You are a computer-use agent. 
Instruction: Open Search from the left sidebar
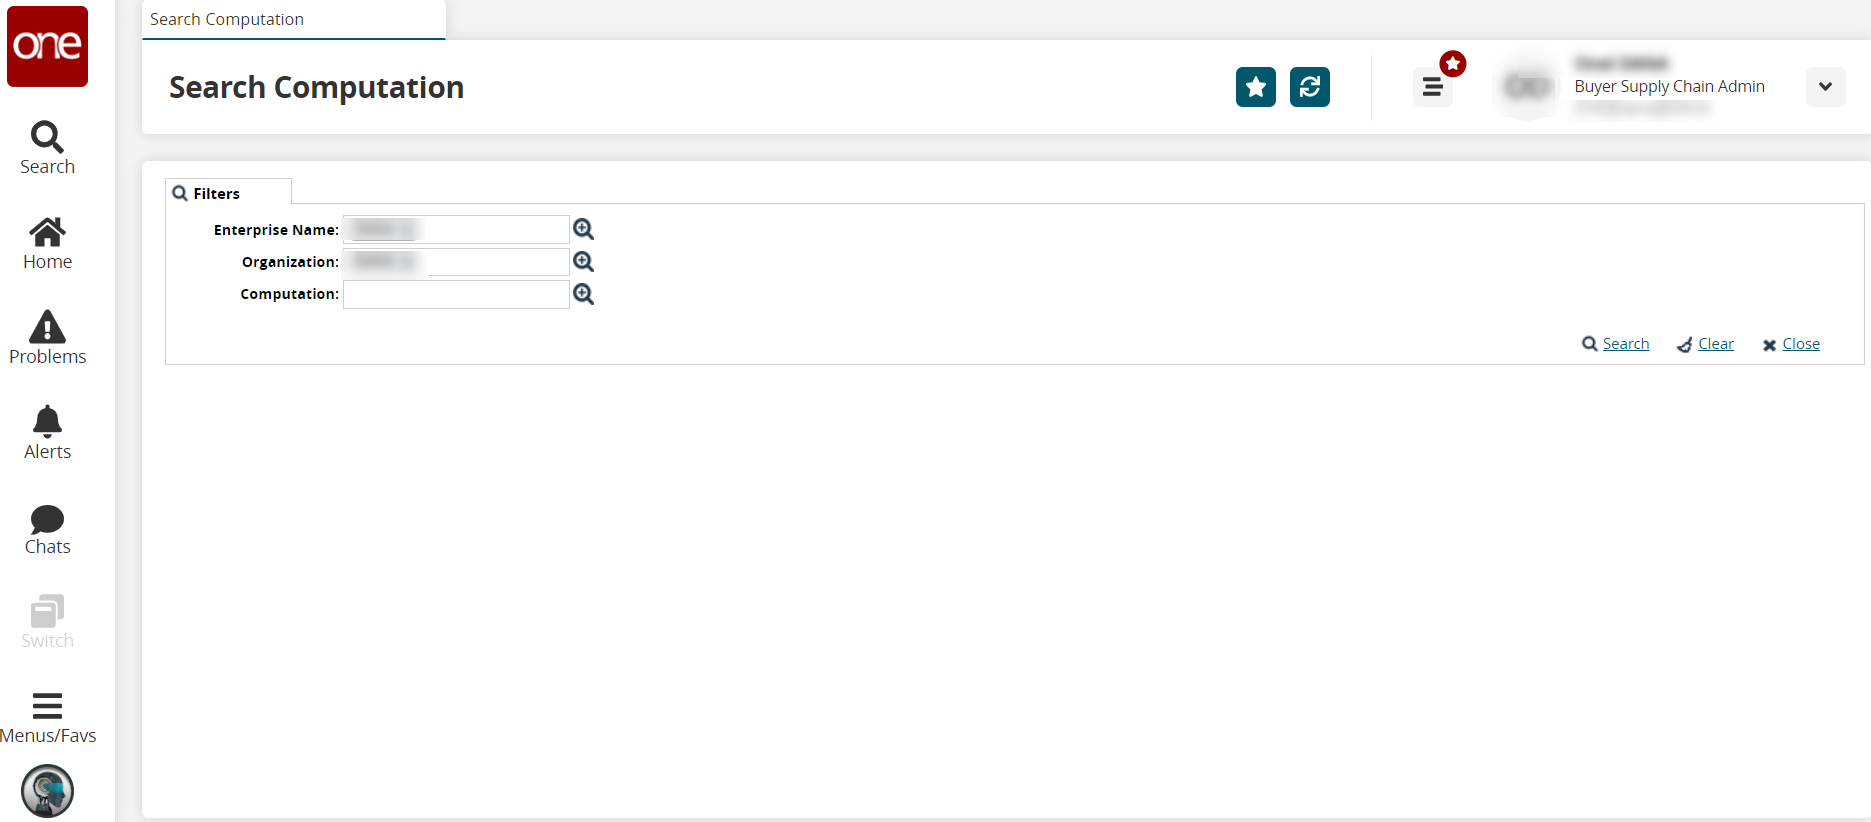click(x=47, y=148)
